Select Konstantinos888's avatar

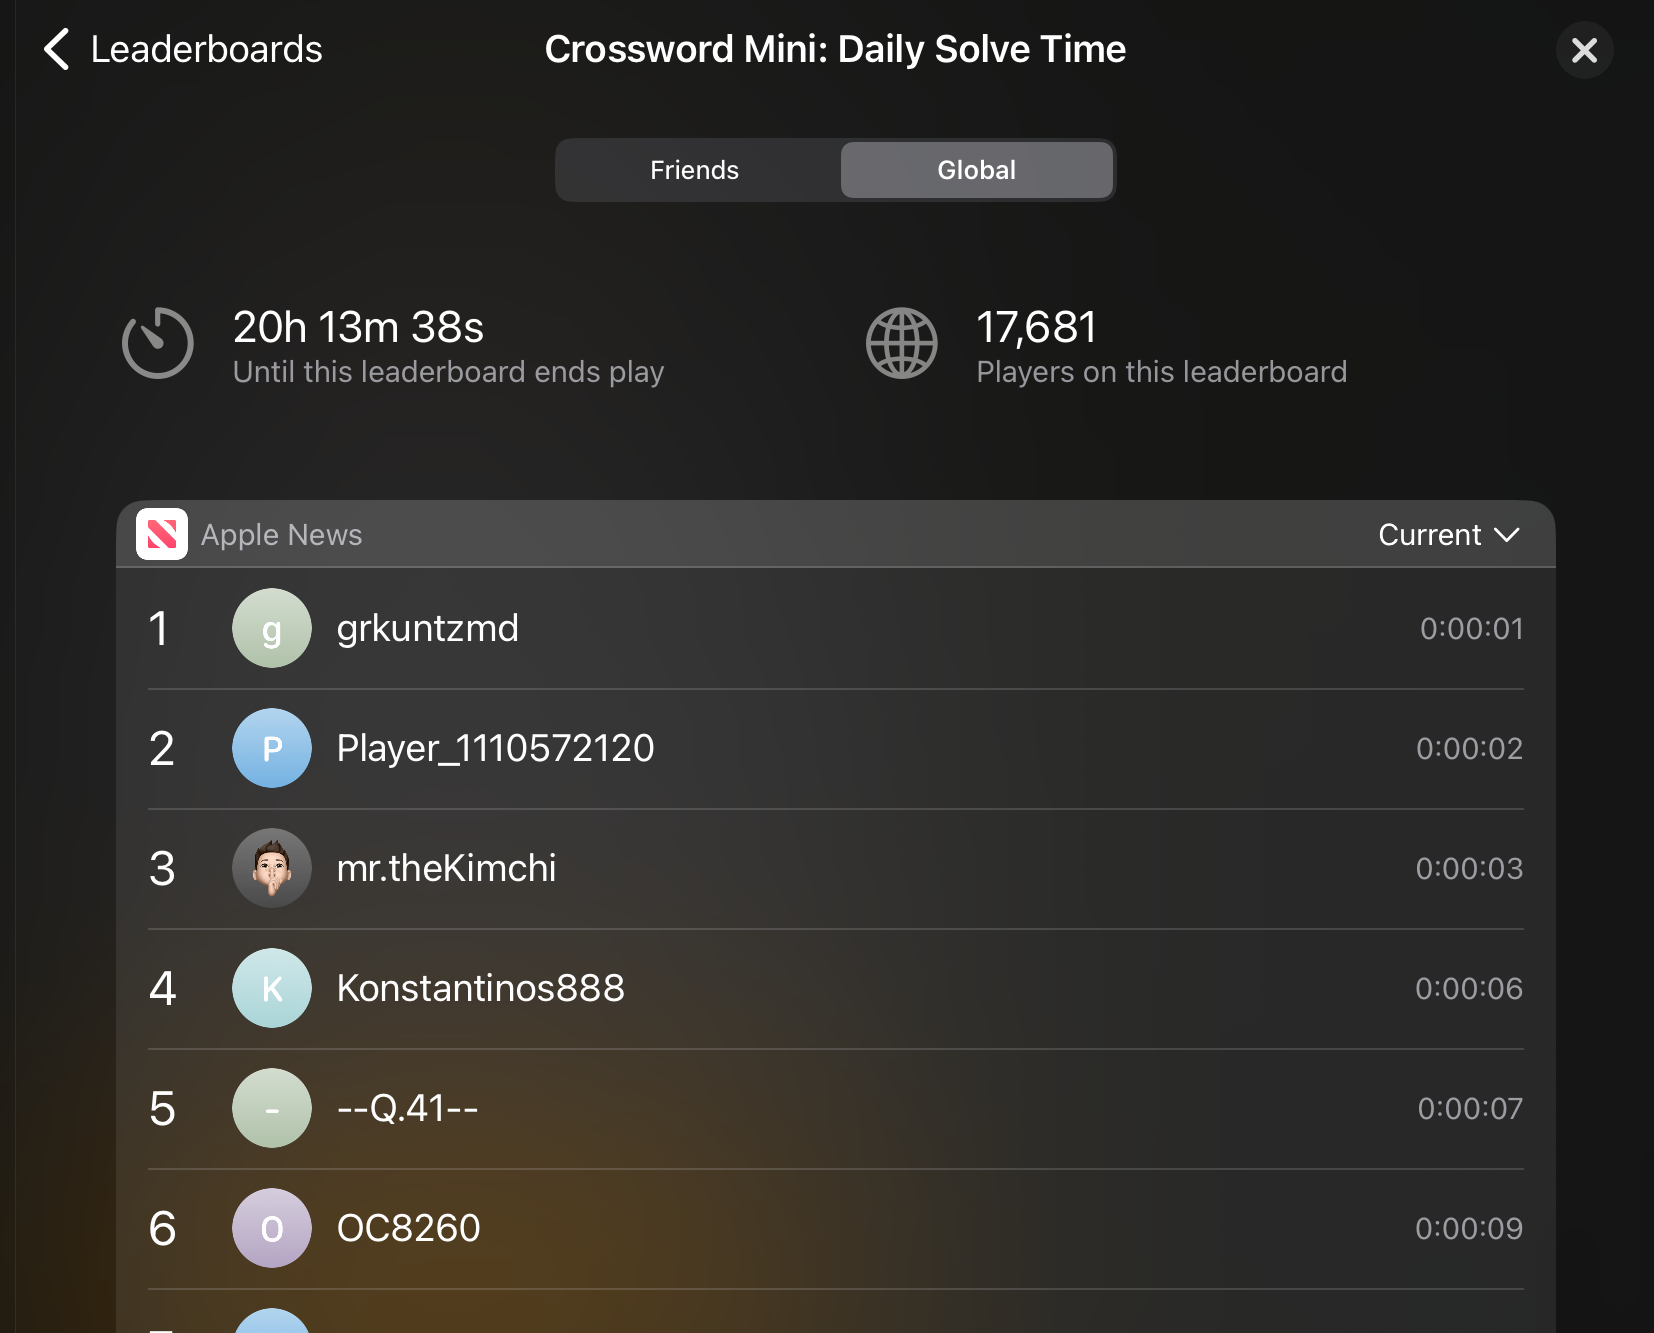pyautogui.click(x=271, y=988)
